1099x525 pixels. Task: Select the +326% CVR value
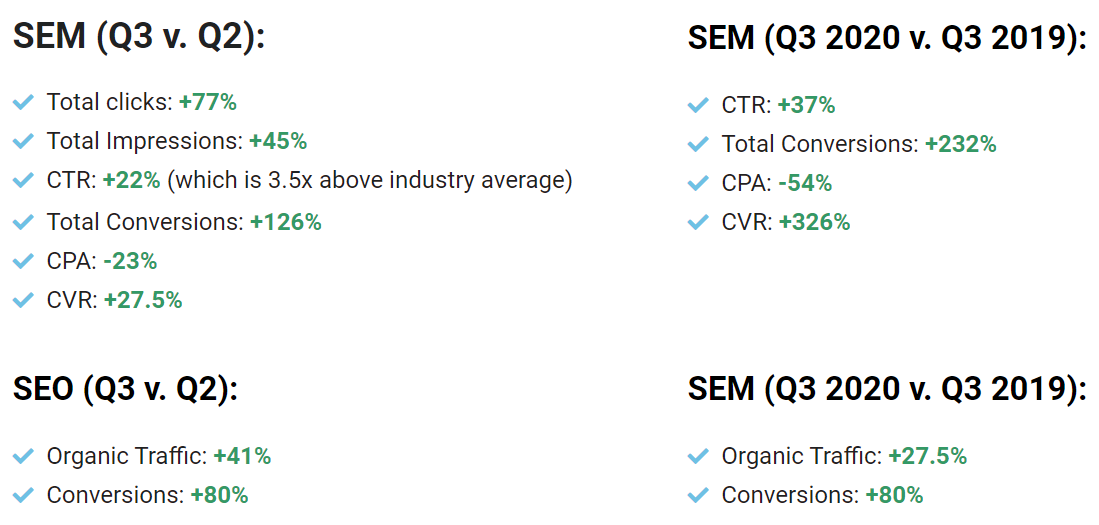pos(814,222)
